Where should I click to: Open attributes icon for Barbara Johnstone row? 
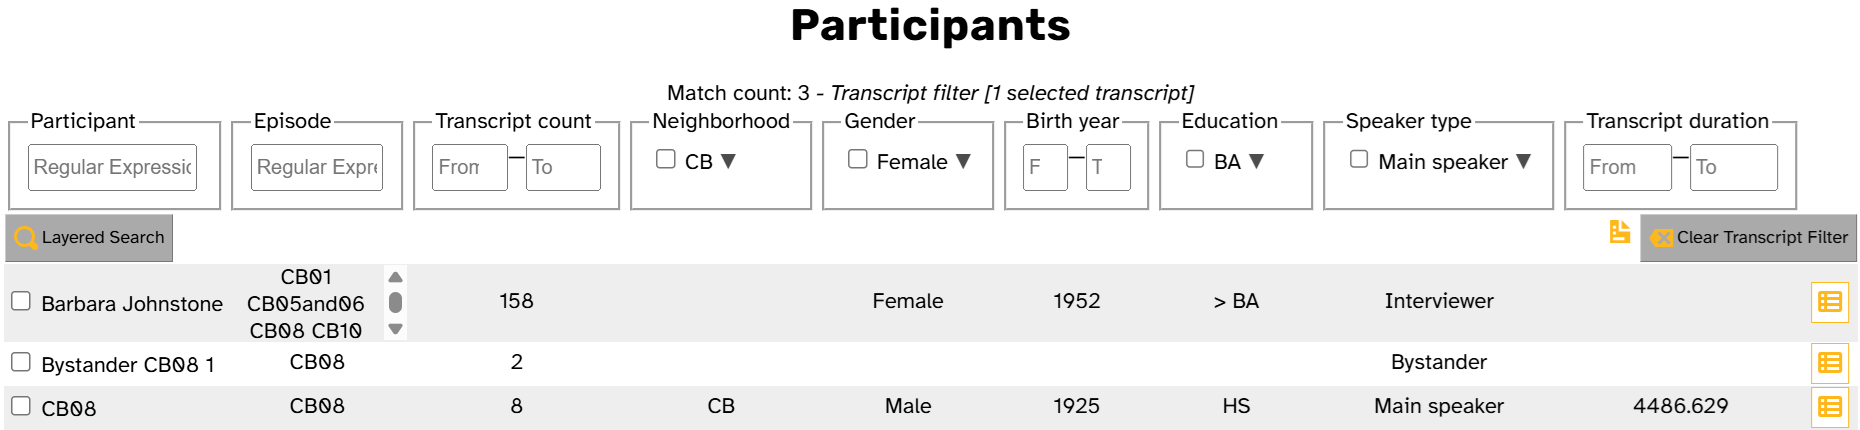coord(1829,302)
